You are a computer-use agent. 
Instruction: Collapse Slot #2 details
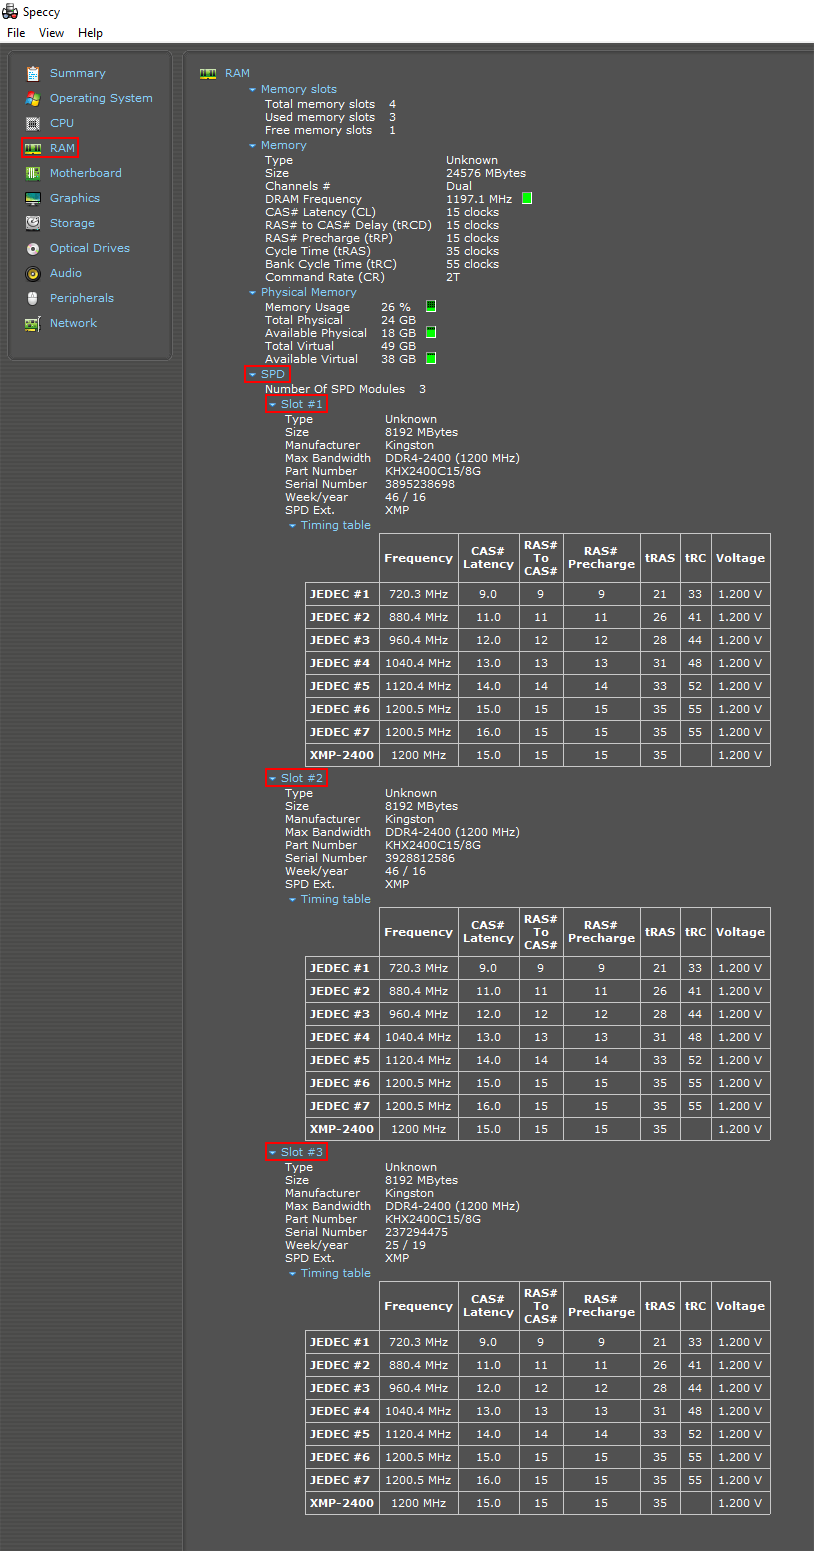click(x=273, y=779)
